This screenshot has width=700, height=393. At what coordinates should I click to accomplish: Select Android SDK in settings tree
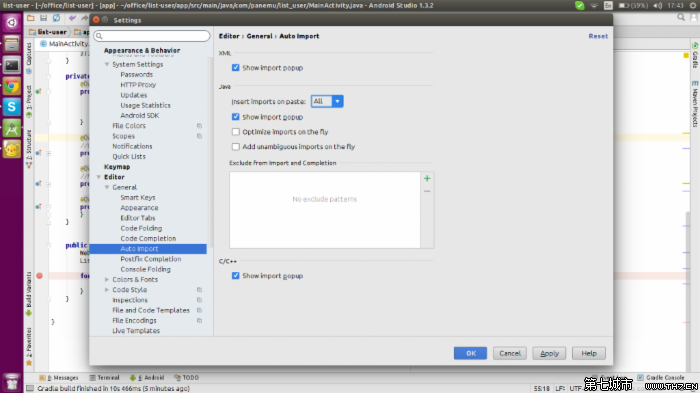tap(140, 116)
